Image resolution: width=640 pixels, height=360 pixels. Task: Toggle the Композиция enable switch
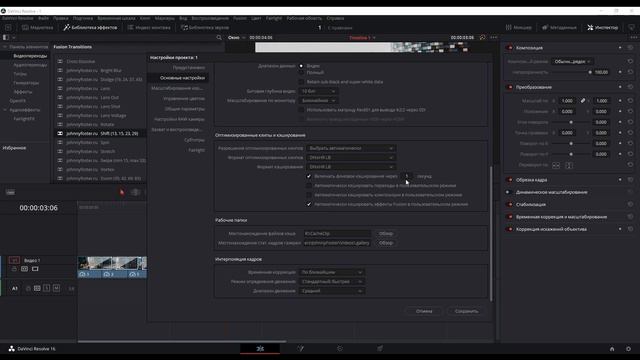click(x=509, y=48)
